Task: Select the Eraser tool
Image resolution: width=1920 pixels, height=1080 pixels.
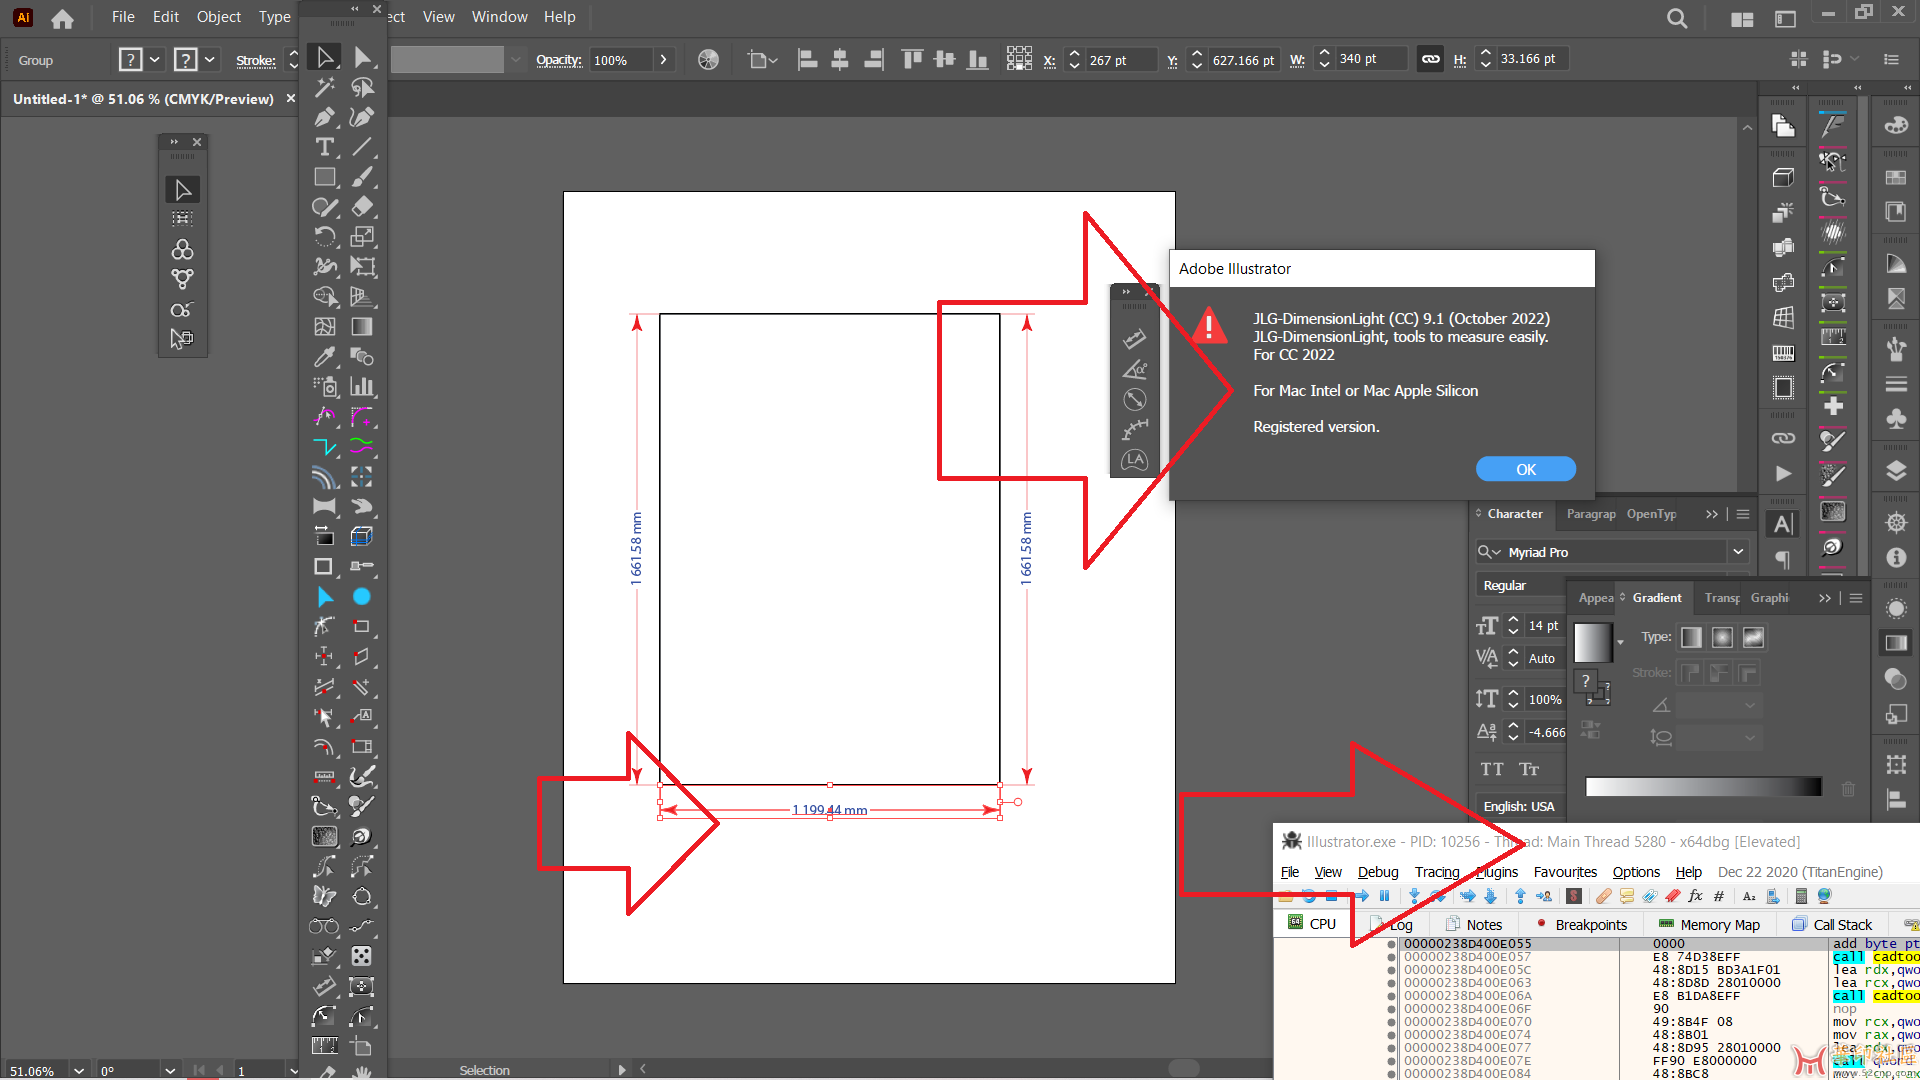Action: click(x=362, y=207)
